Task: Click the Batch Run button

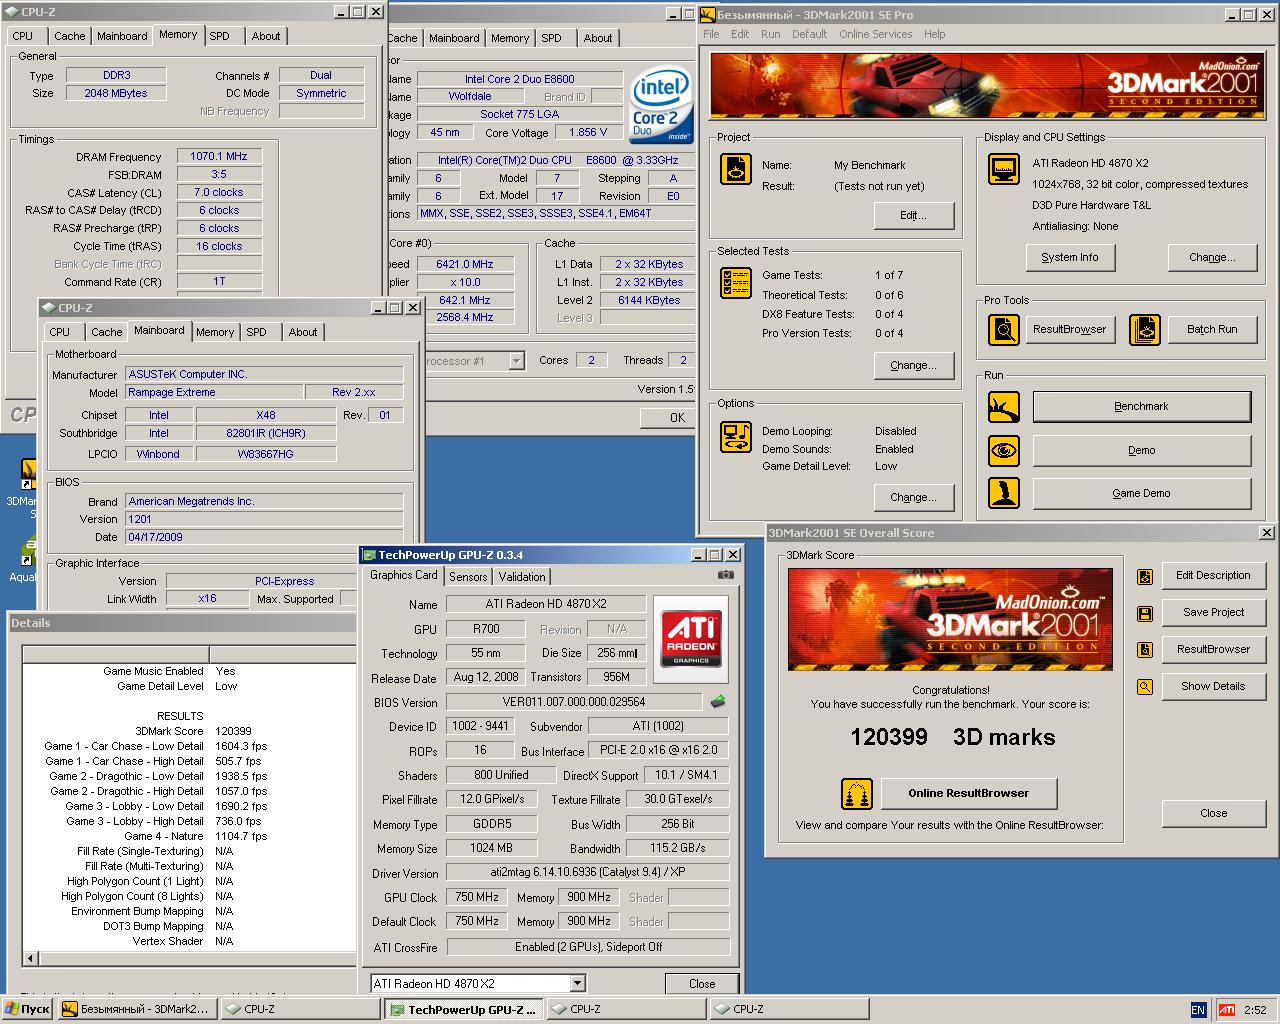Action: [1212, 329]
